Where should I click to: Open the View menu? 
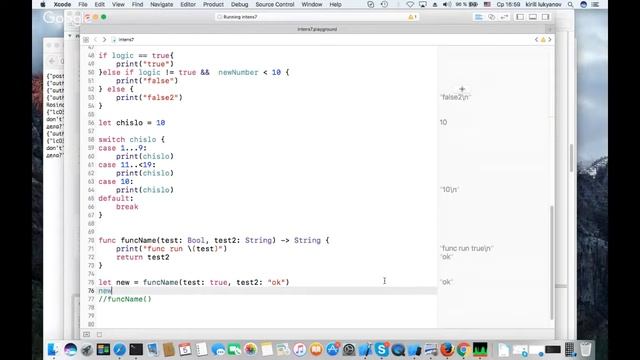pos(118,4)
